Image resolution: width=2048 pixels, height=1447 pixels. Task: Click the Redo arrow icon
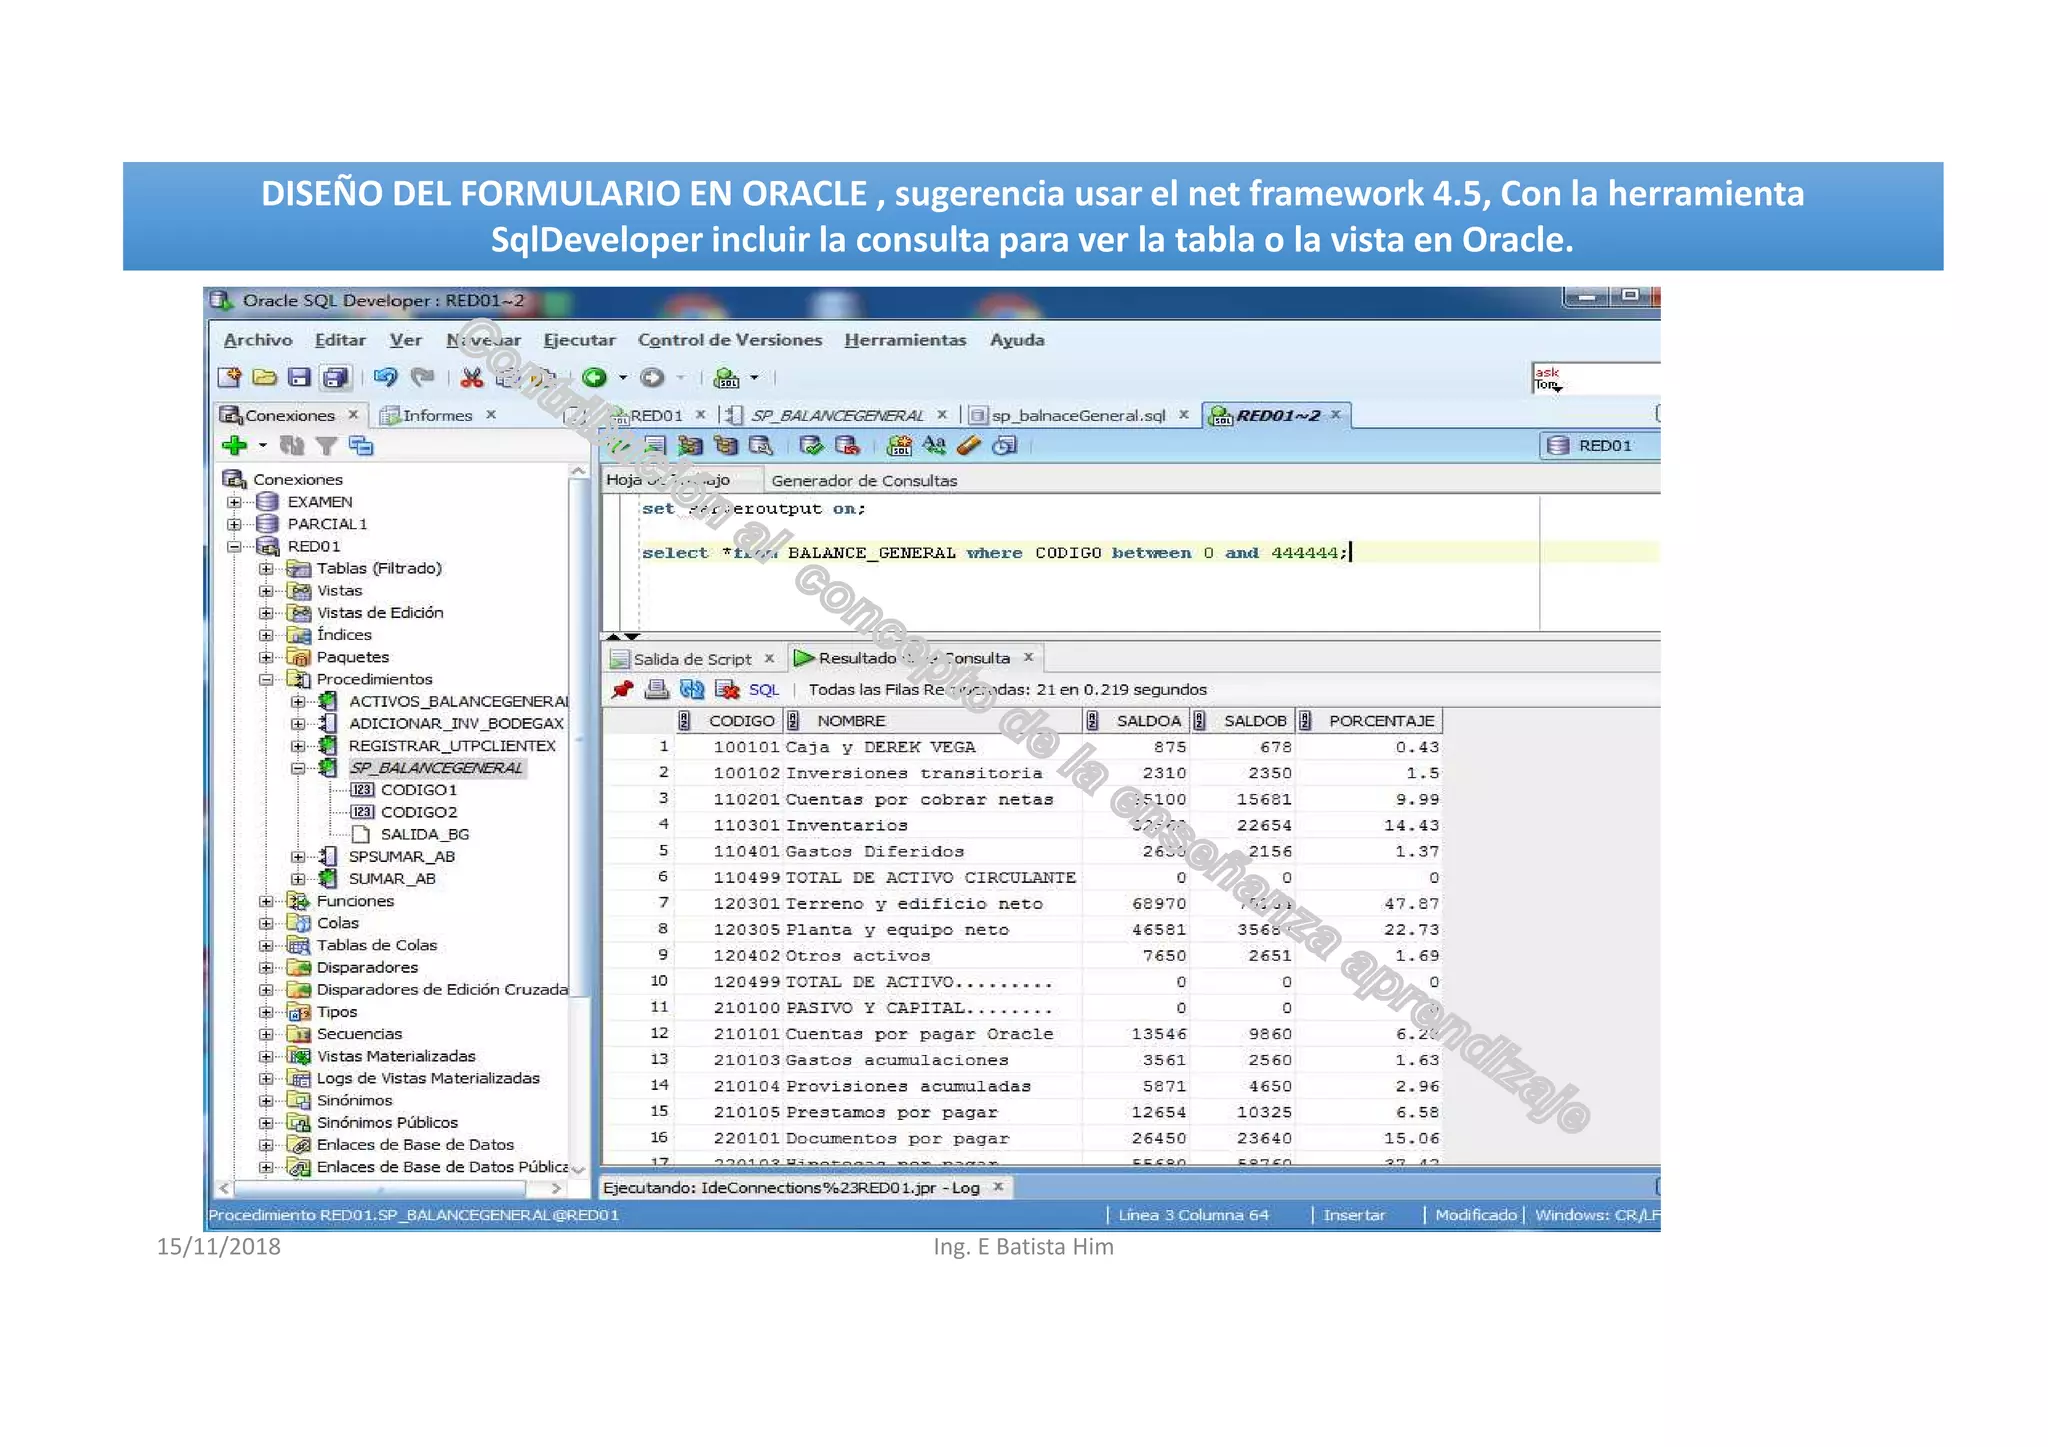(x=422, y=378)
